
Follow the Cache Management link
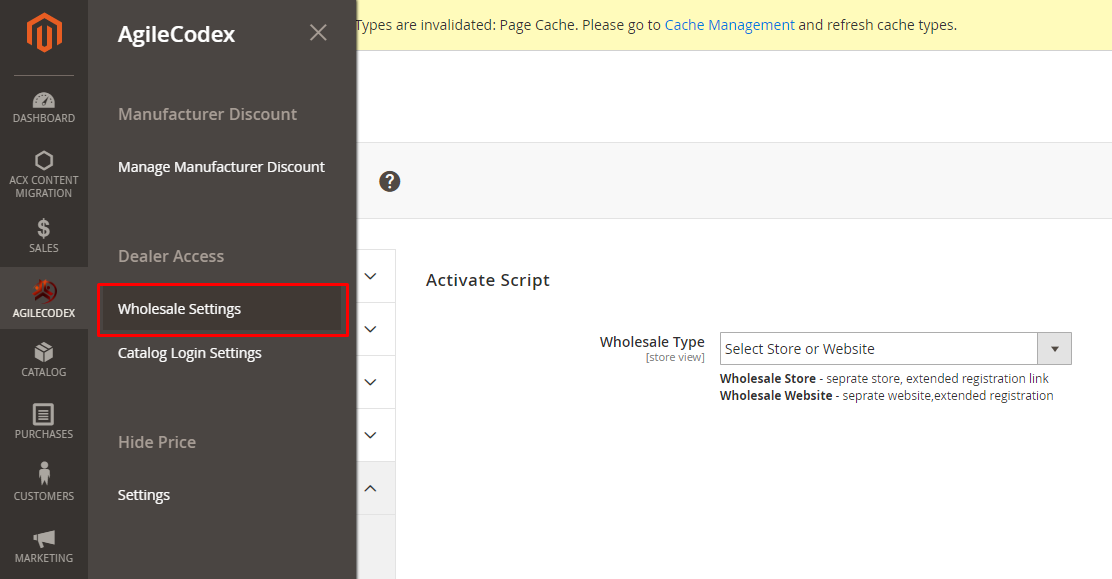[x=729, y=25]
